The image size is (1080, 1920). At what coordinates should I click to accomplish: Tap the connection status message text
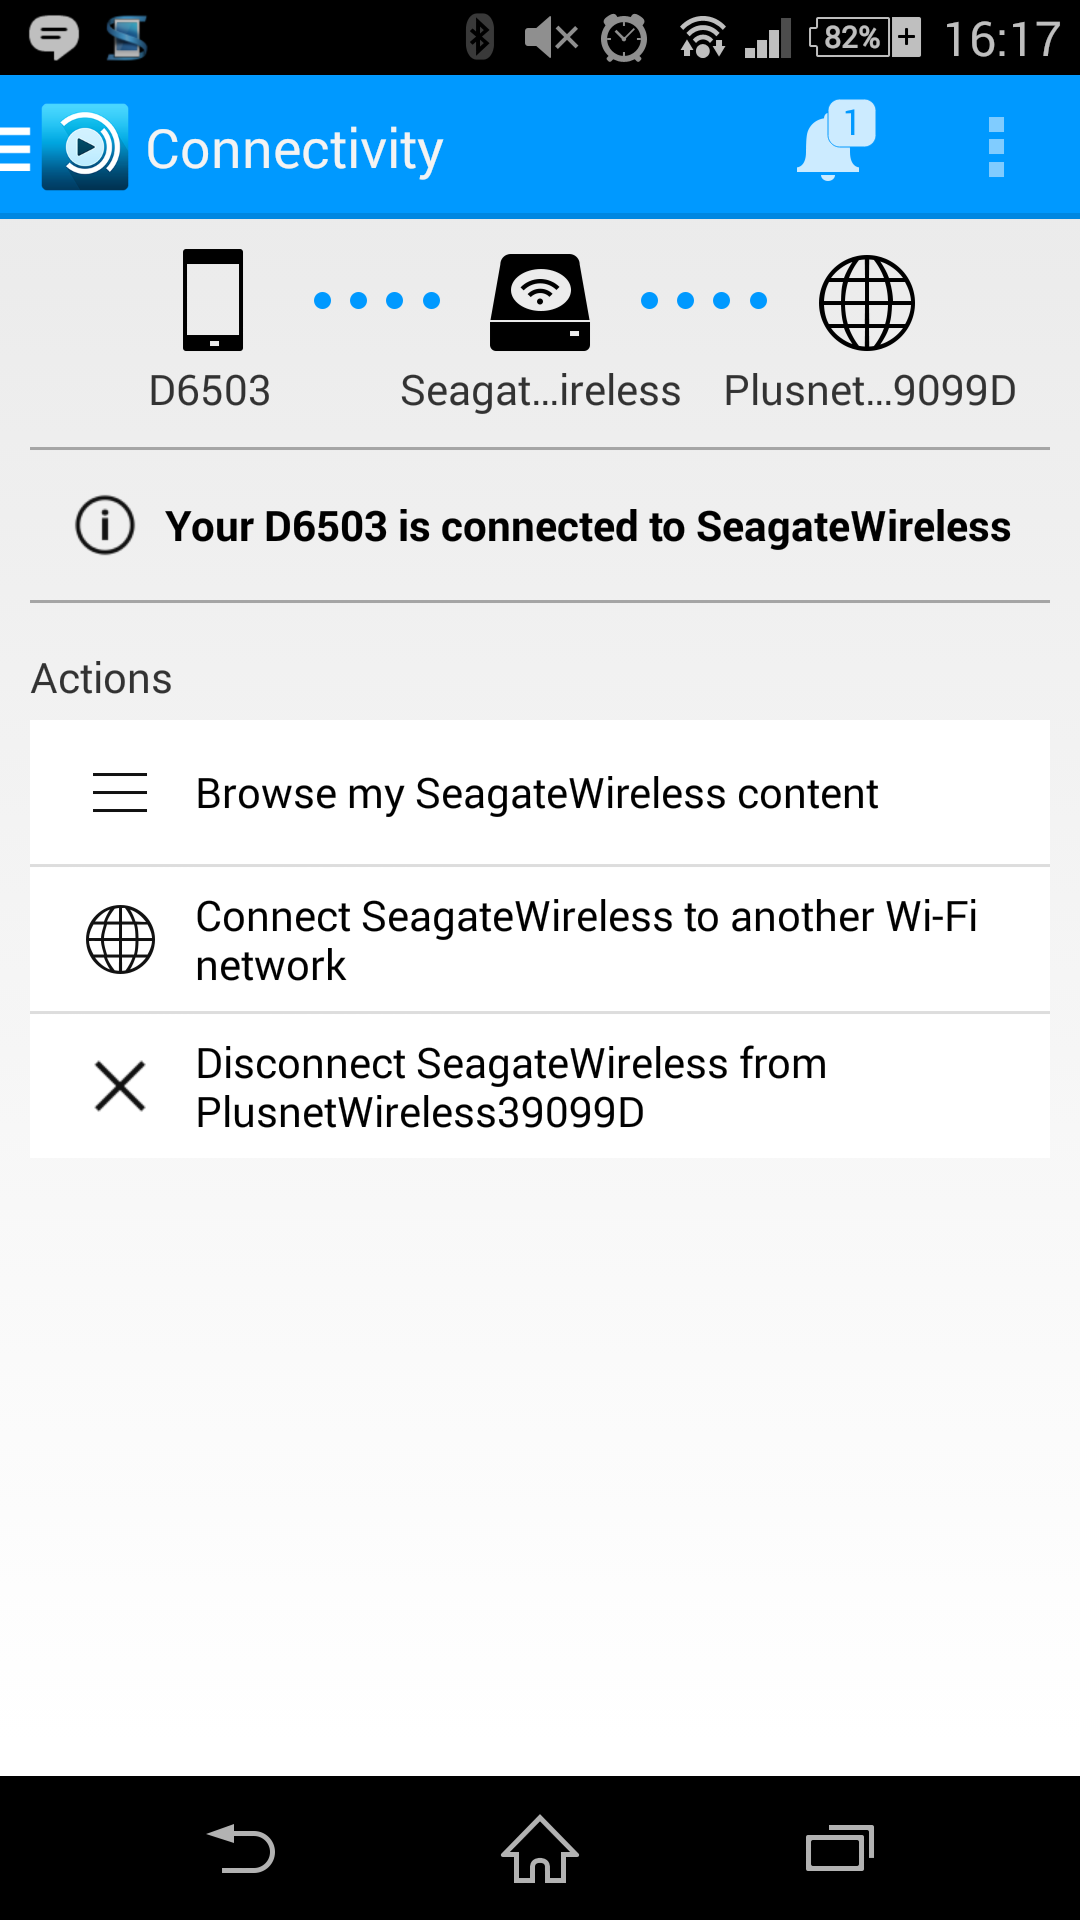coord(588,527)
